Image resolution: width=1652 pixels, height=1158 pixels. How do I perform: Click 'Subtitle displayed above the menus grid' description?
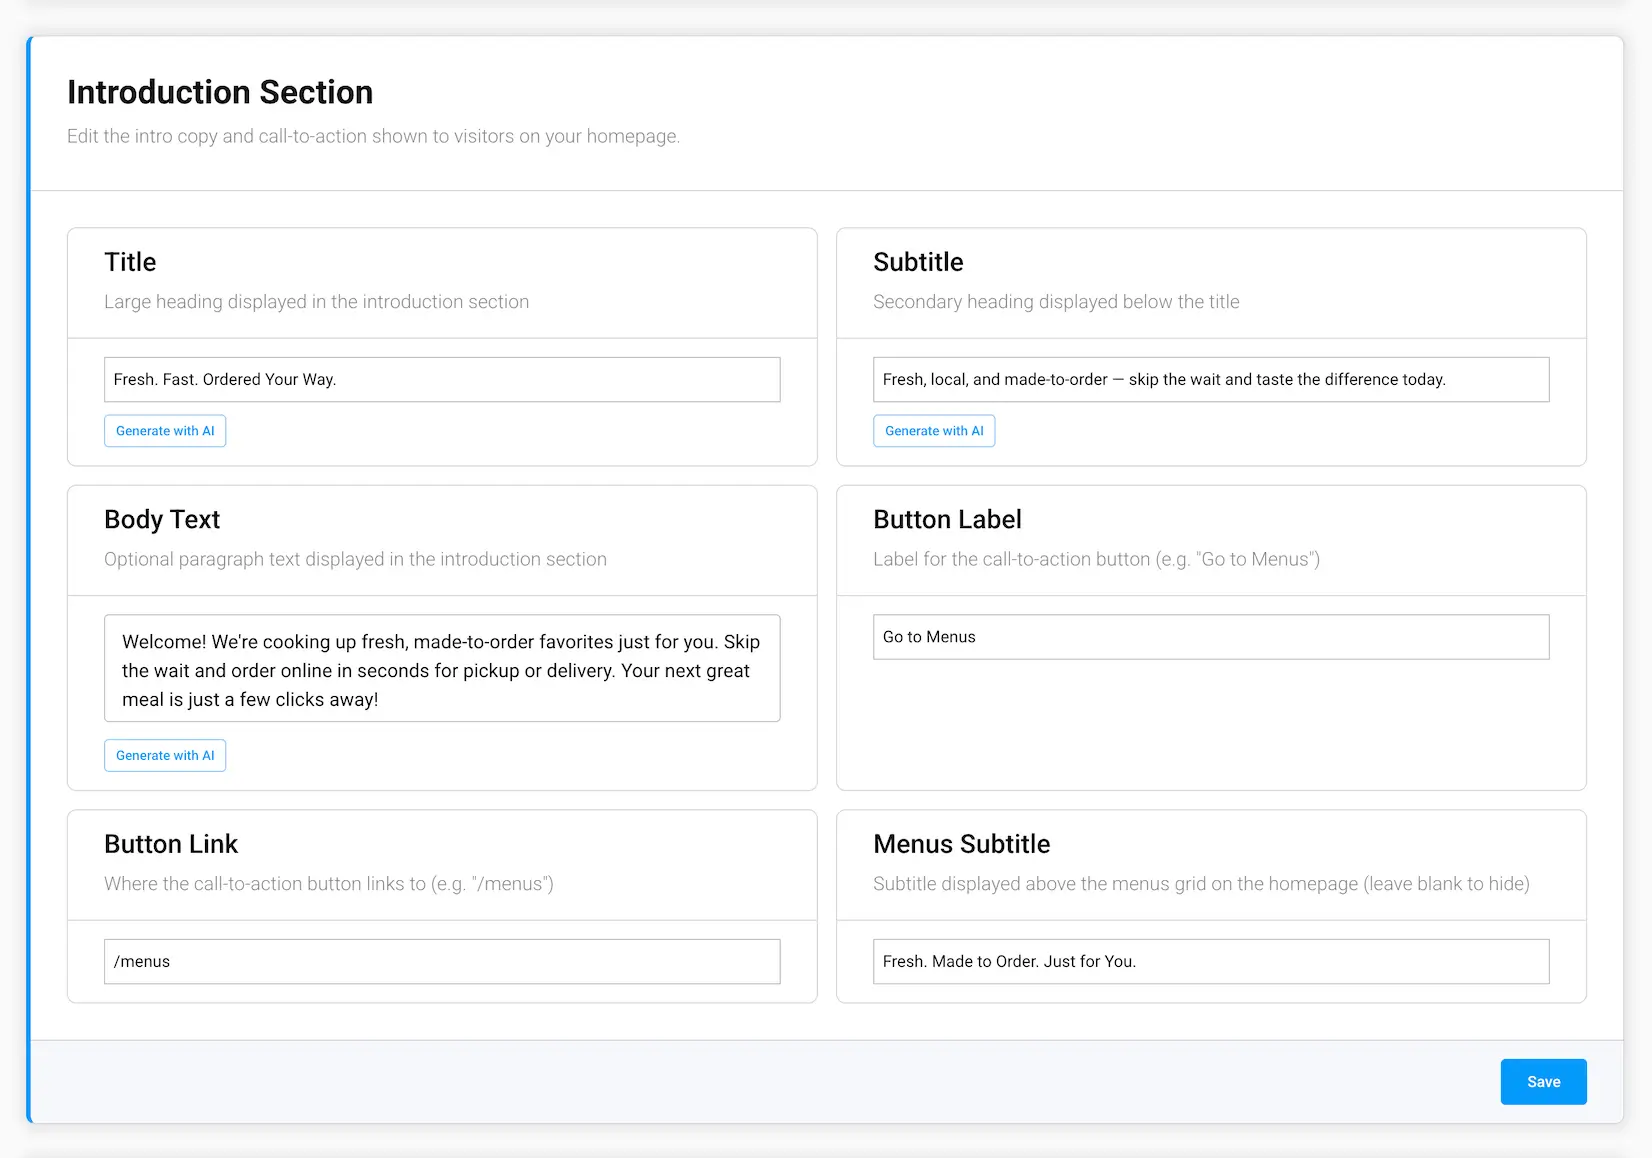point(1201,884)
